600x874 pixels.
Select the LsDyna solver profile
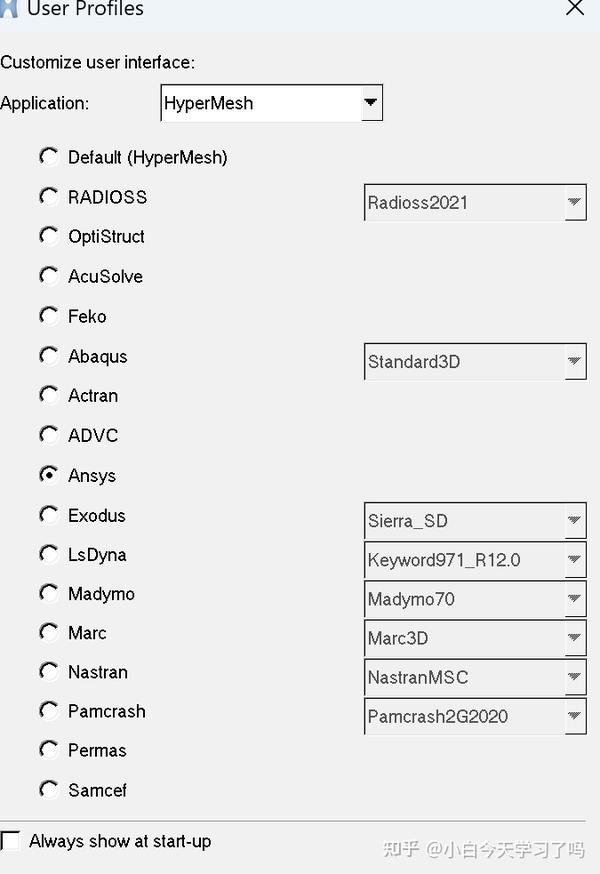click(x=49, y=554)
